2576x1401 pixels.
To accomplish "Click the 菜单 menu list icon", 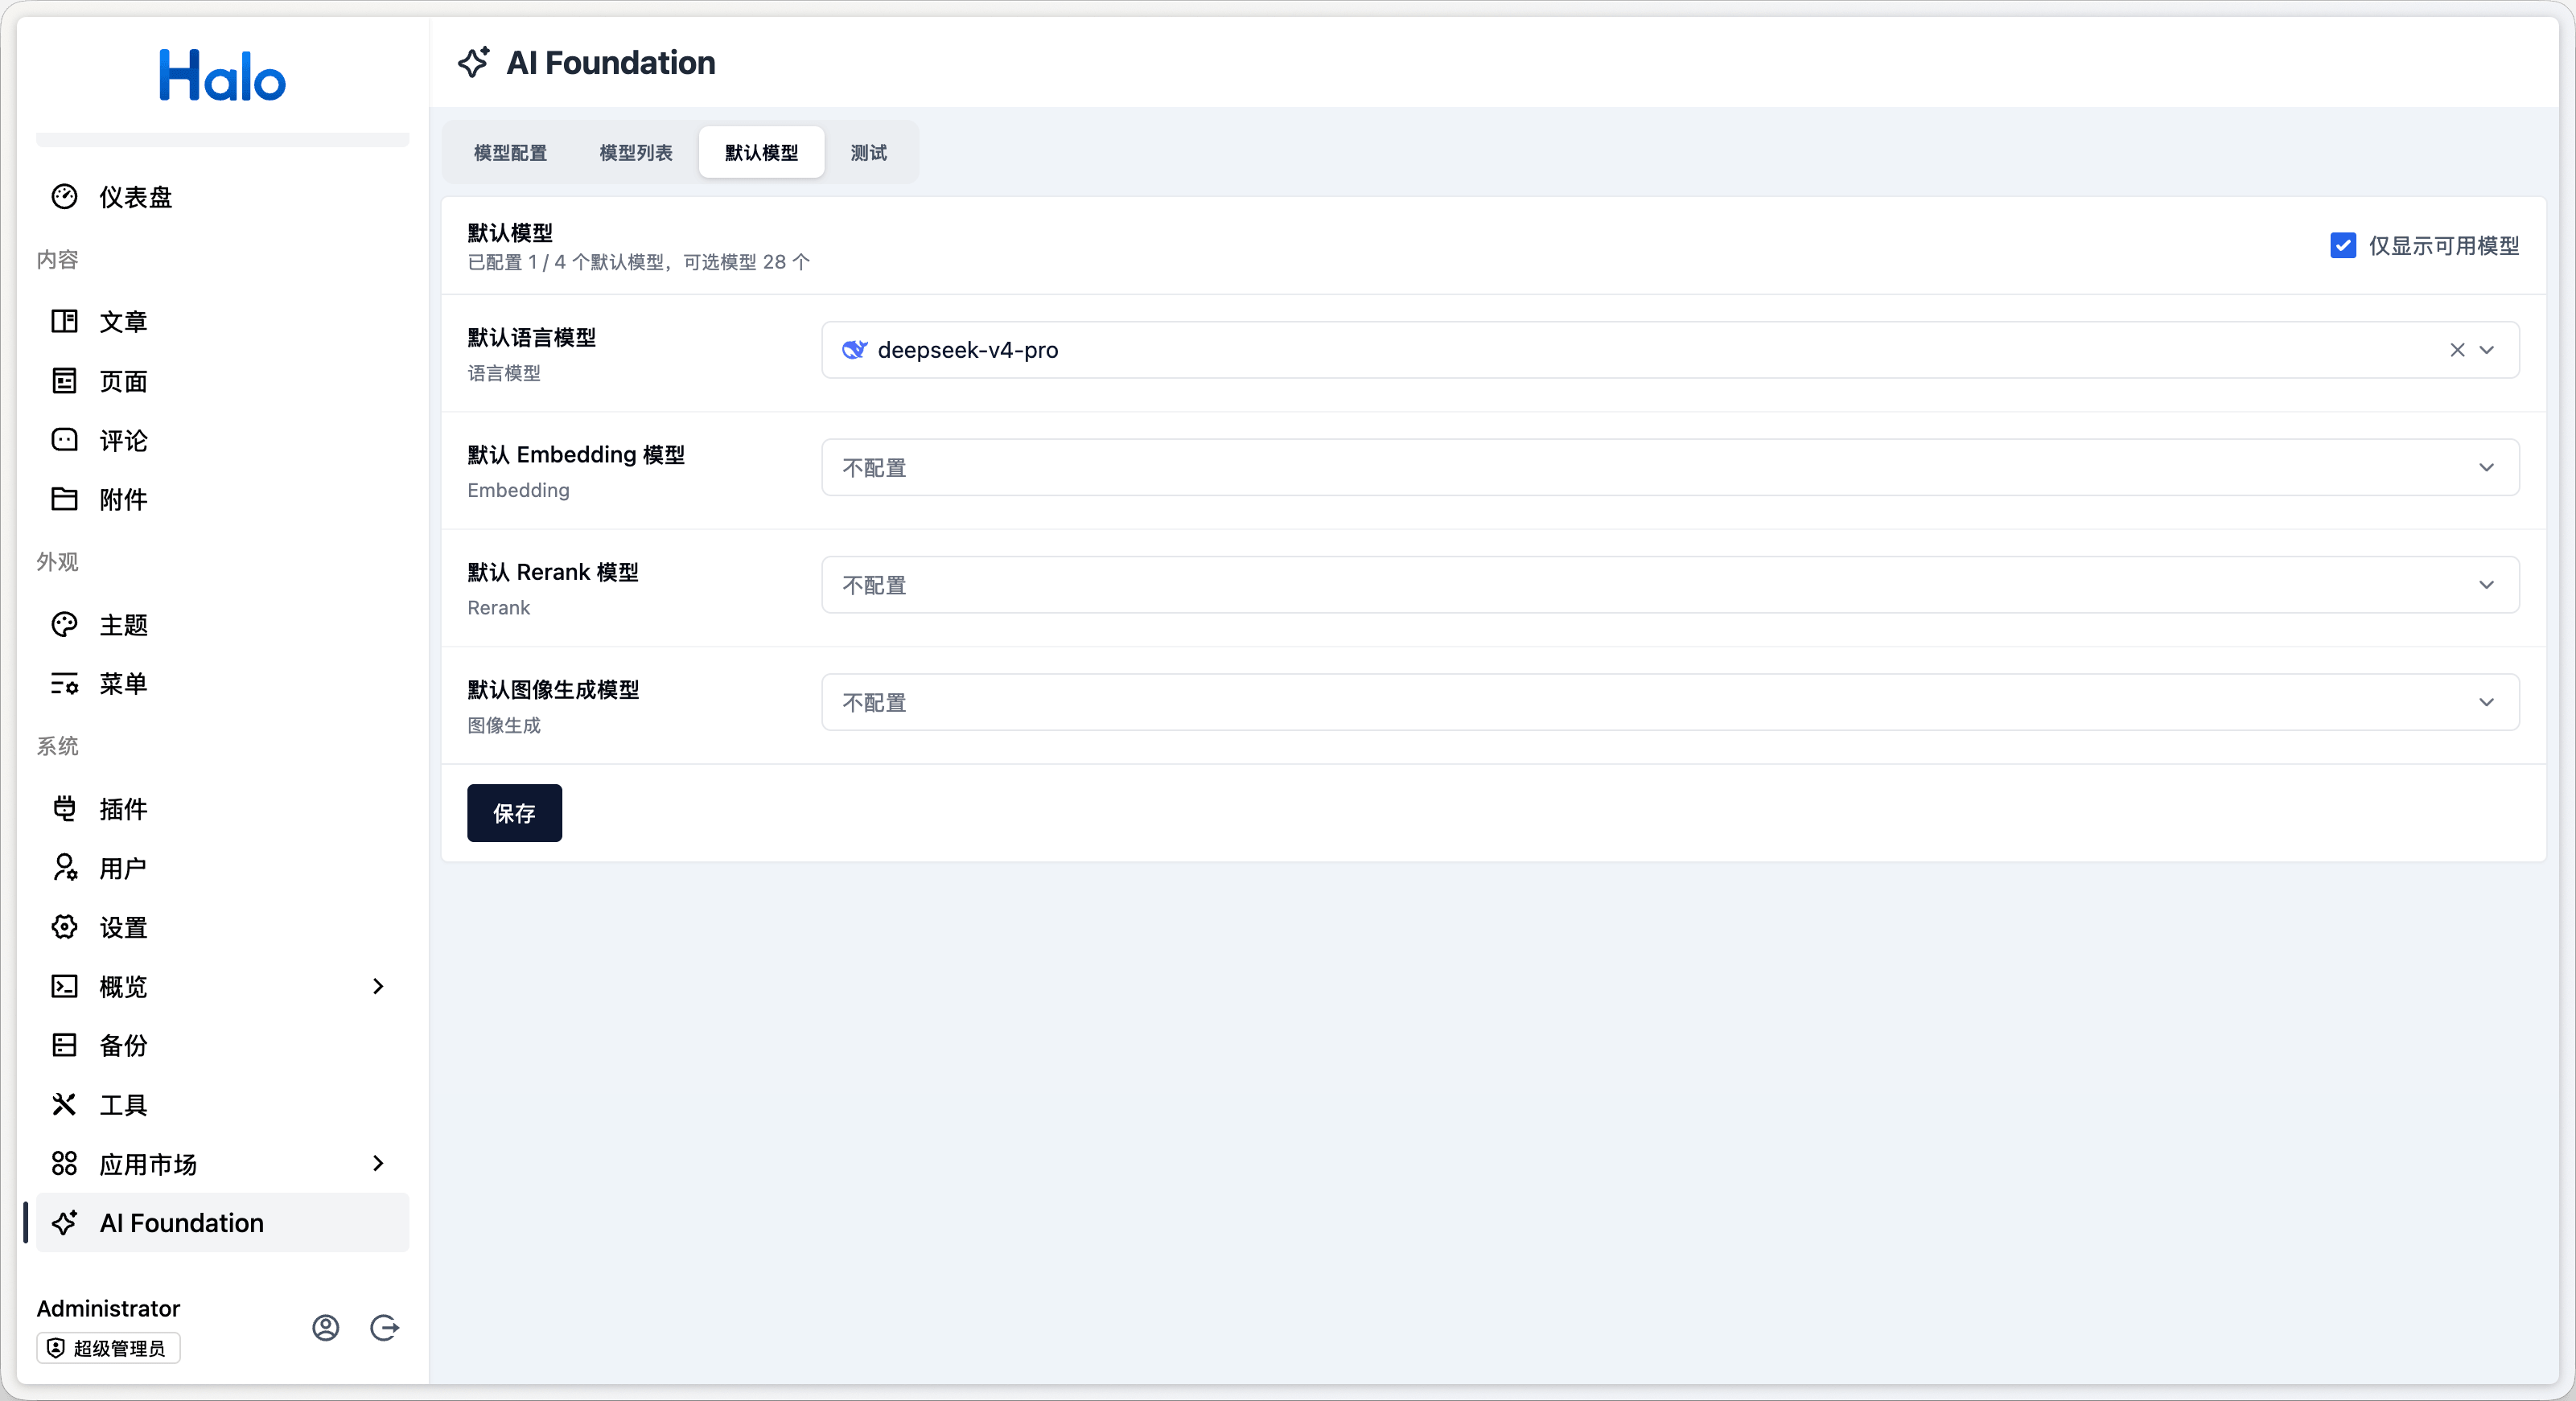I will pyautogui.click(x=64, y=684).
